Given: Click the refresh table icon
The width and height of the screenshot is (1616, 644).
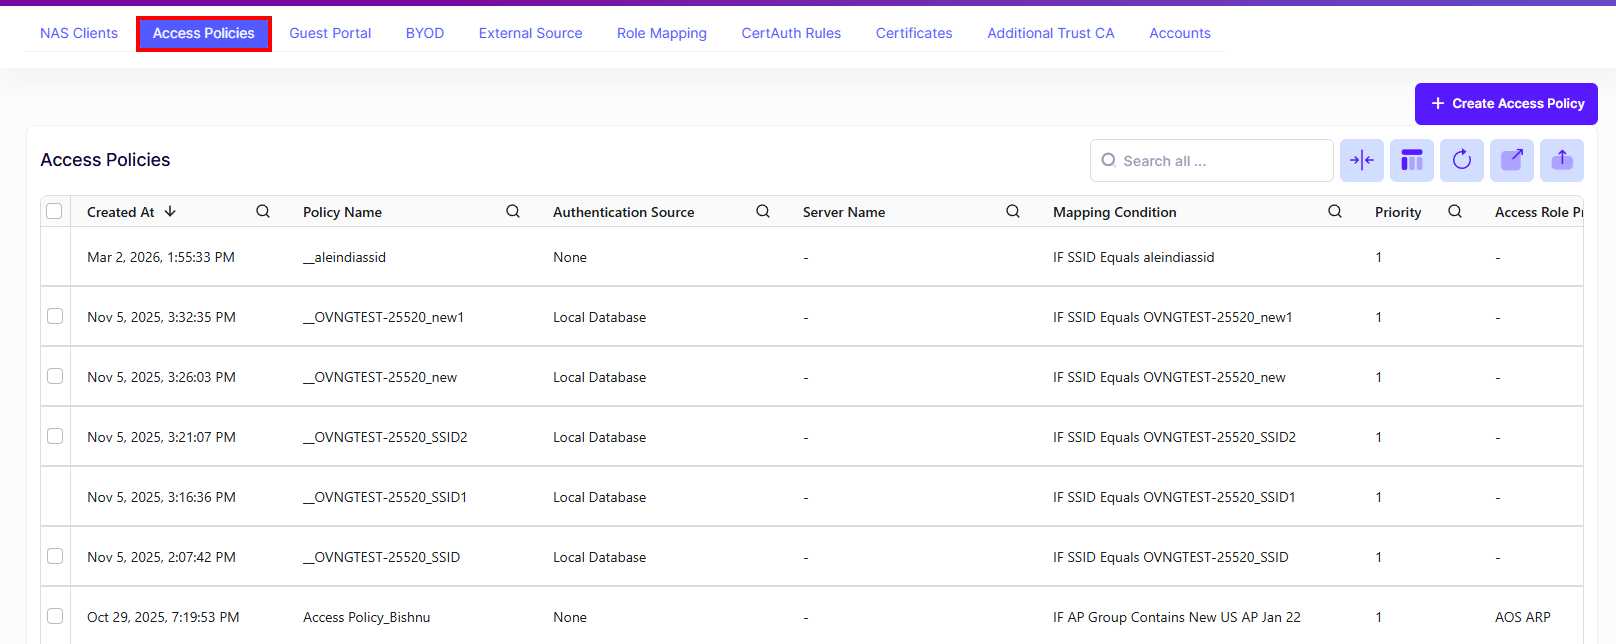Looking at the screenshot, I should point(1461,160).
